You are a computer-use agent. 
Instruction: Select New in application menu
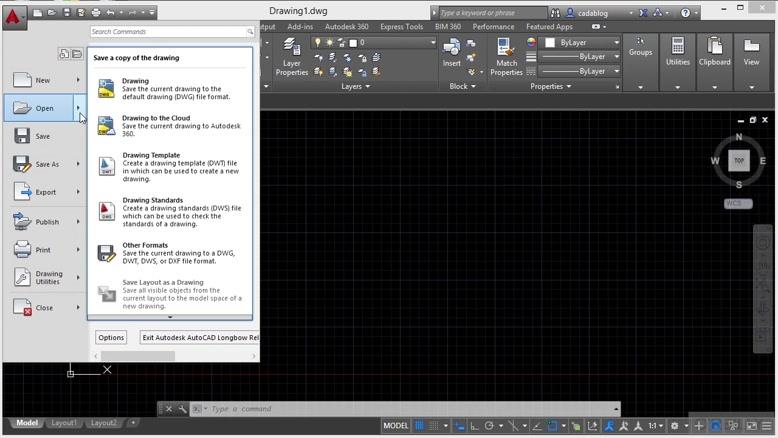[43, 80]
